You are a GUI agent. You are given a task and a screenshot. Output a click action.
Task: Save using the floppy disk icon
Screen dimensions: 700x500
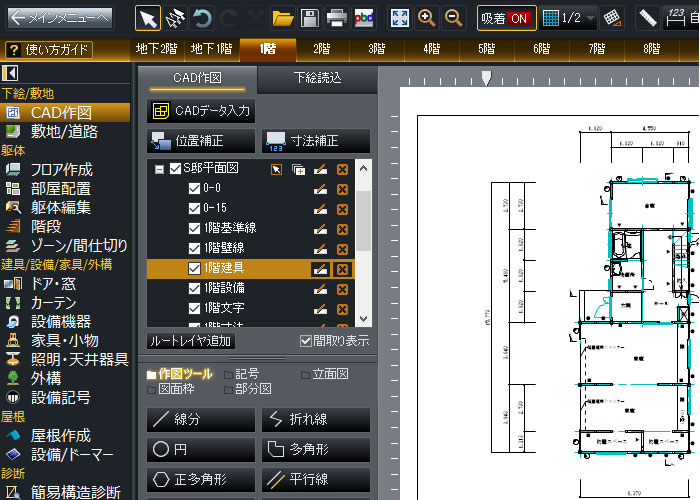[310, 18]
